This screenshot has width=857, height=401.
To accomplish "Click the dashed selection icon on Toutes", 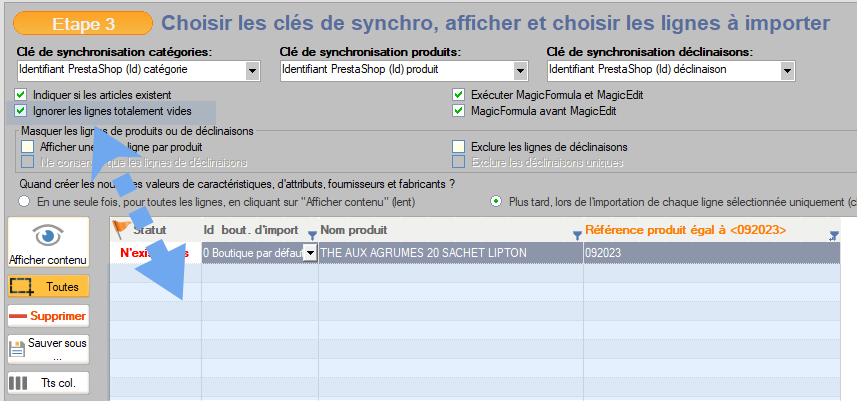I will pos(21,286).
